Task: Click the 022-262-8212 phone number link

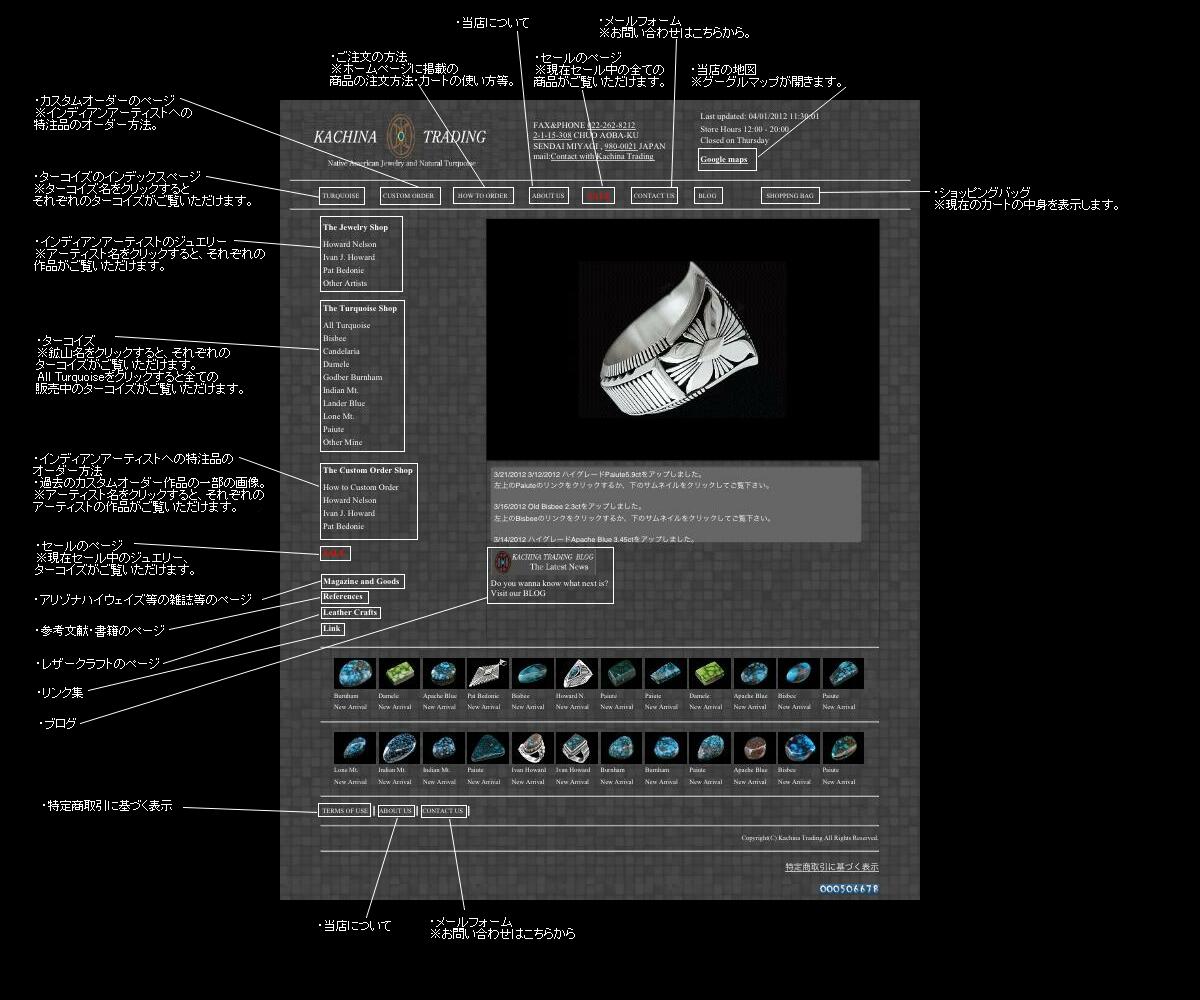Action: 611,126
